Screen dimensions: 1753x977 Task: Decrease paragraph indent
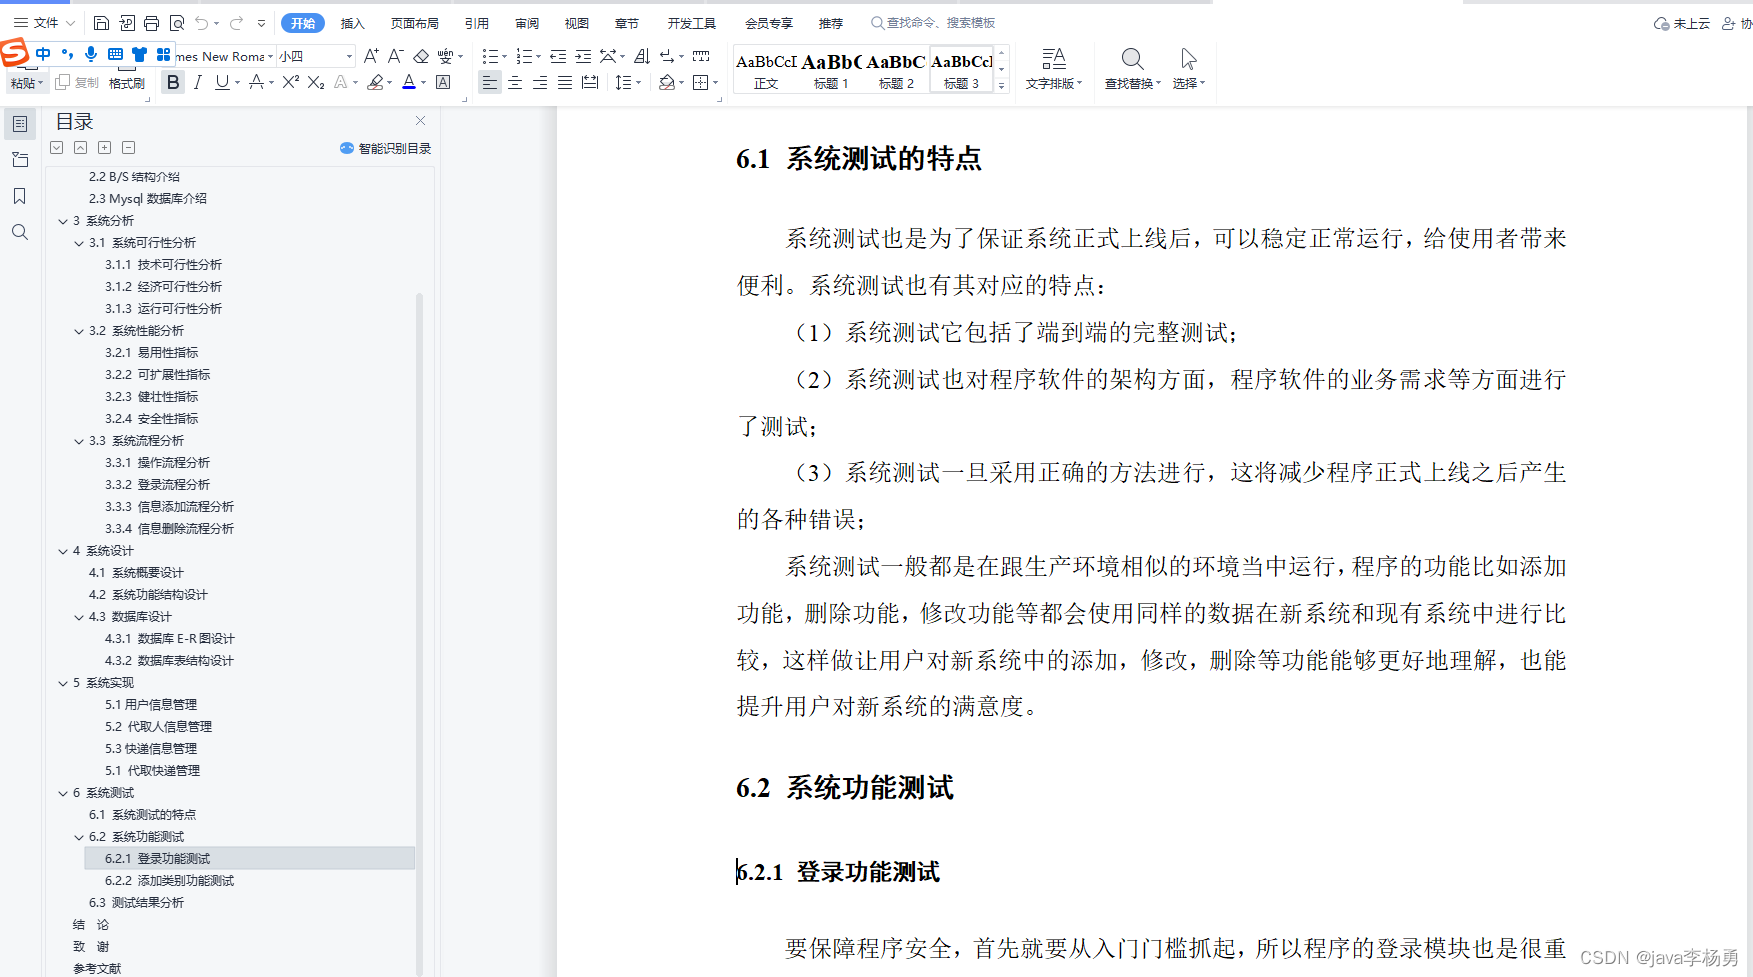[x=558, y=56]
